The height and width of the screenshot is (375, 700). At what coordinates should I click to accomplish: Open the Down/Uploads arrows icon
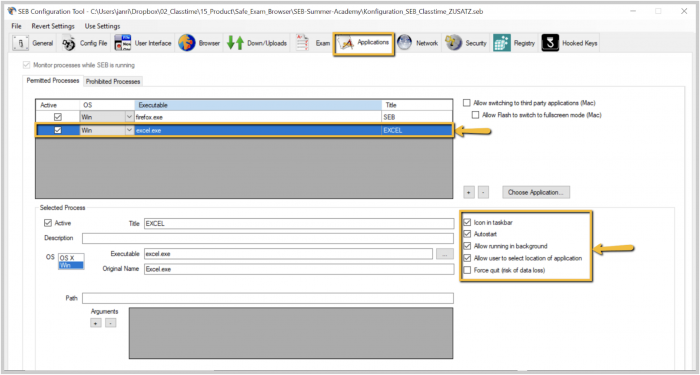tap(235, 43)
